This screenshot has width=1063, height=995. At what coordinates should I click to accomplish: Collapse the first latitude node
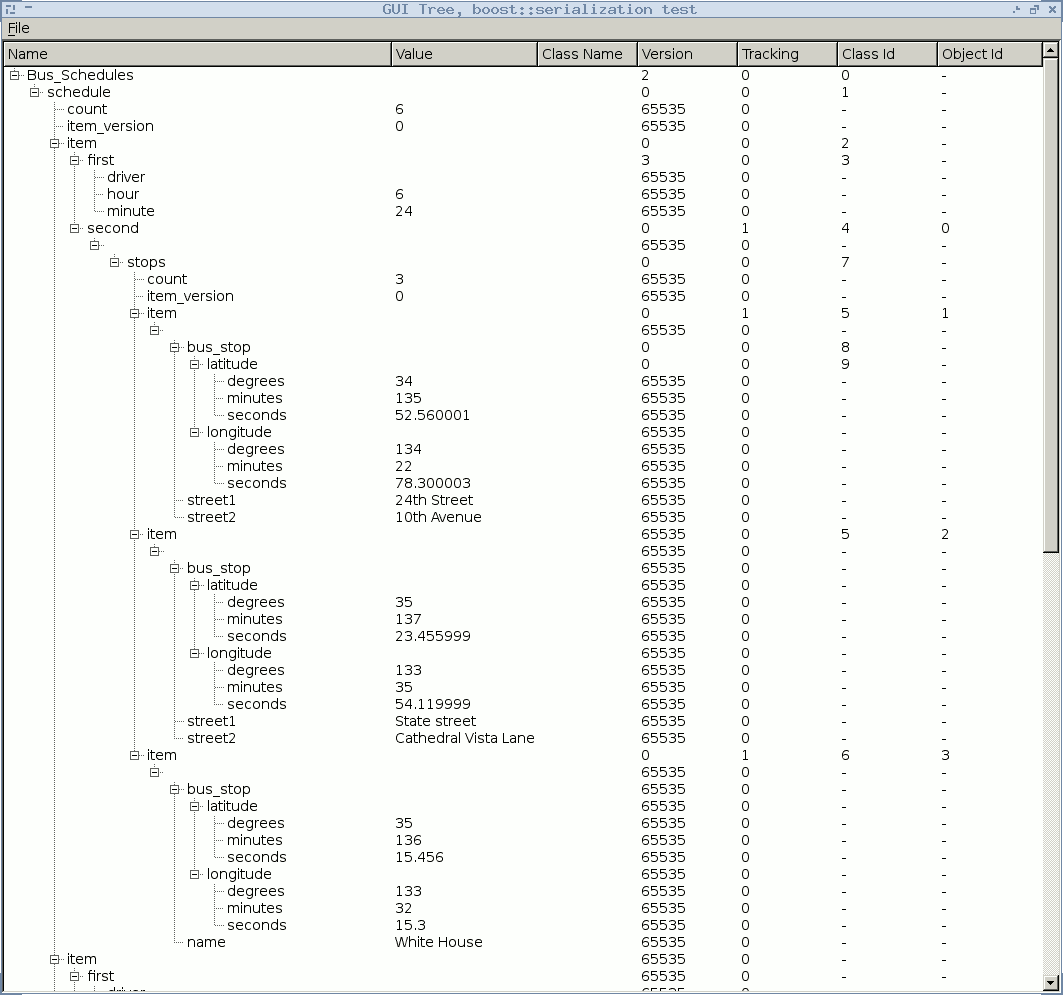(195, 364)
